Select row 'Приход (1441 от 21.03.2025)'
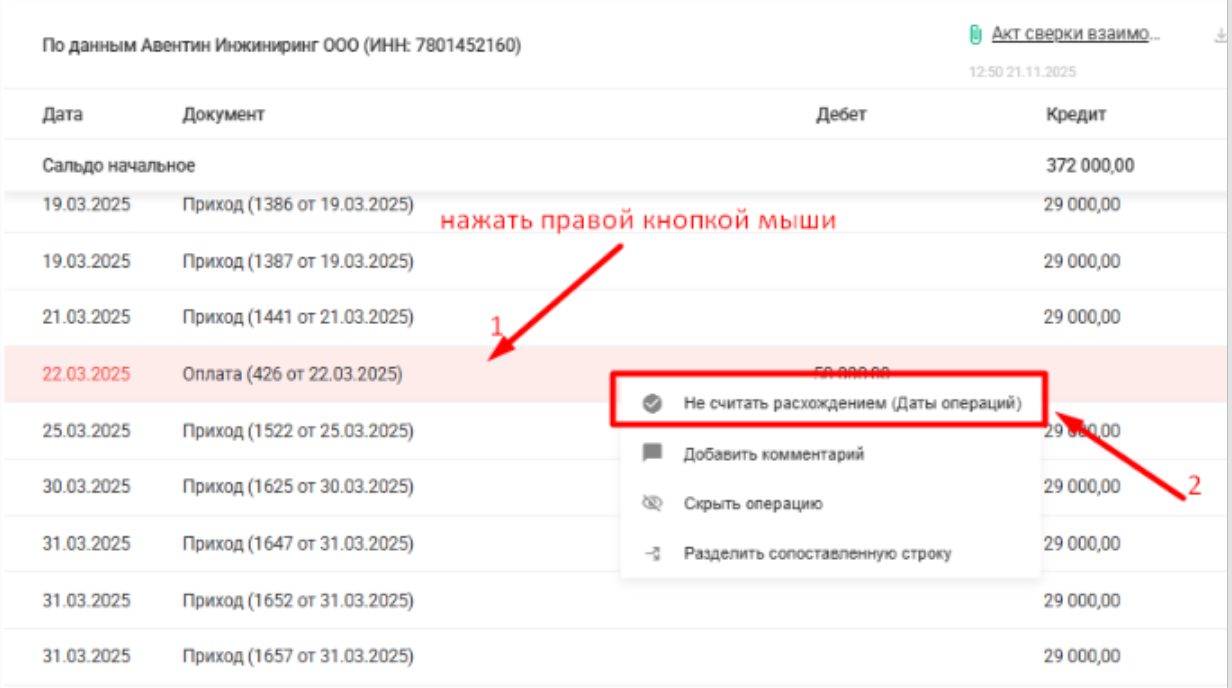Screen dimensions: 1232x688 616,318
